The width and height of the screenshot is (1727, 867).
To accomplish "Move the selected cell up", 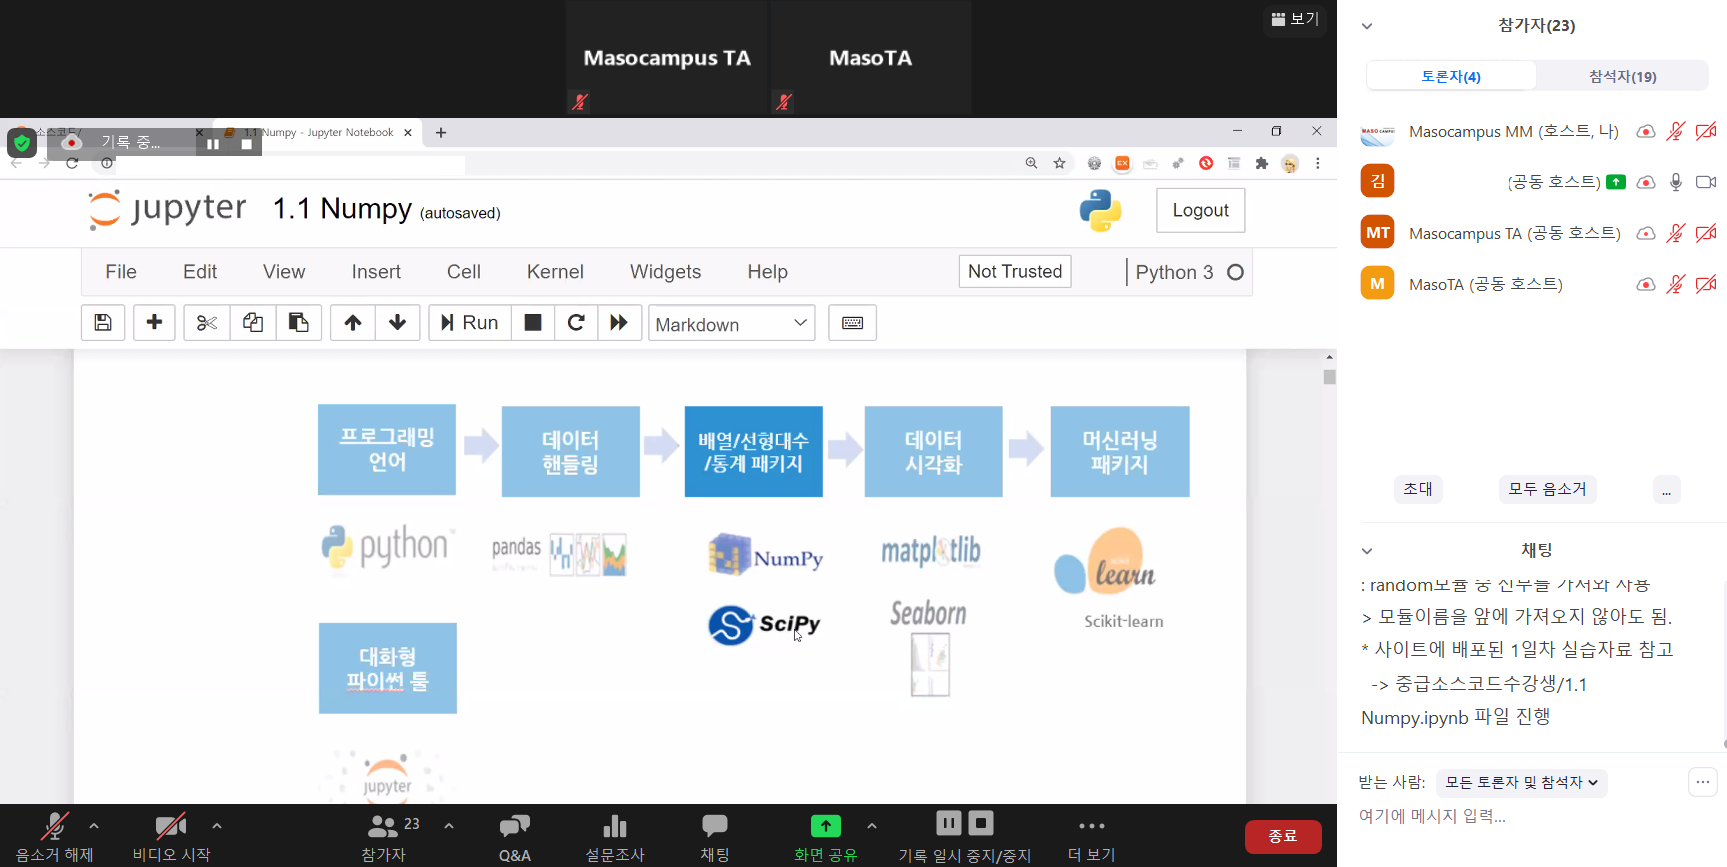I will [x=353, y=322].
